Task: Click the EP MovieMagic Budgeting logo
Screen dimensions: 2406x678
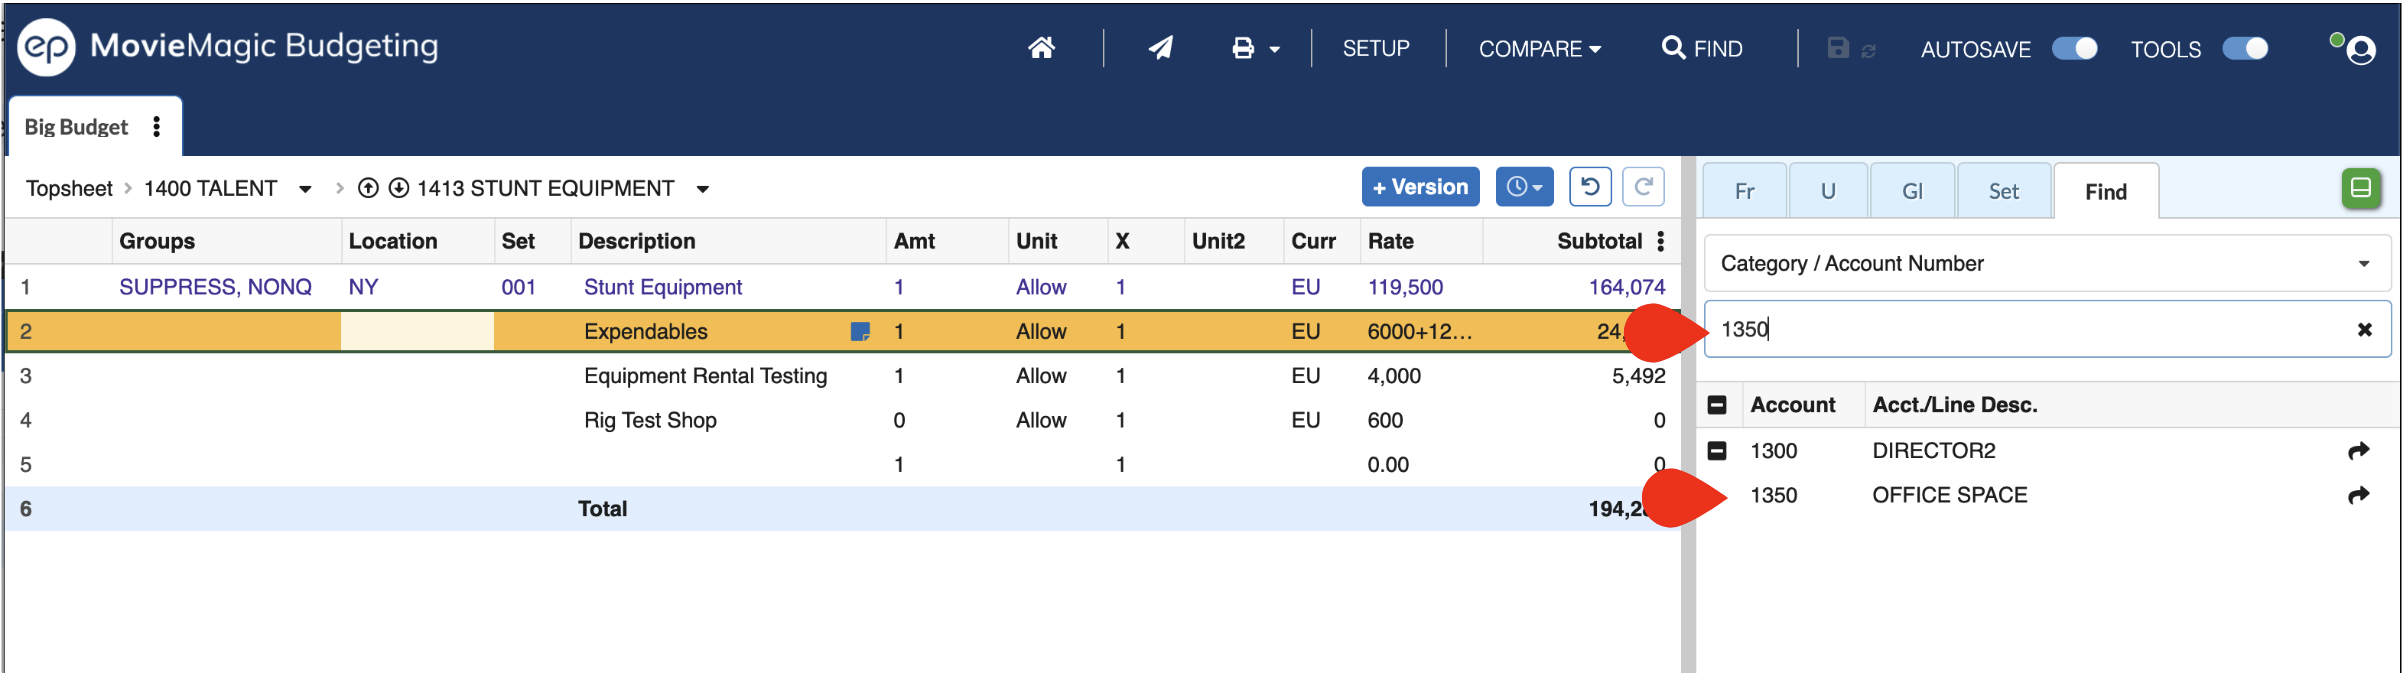Action: (x=228, y=47)
